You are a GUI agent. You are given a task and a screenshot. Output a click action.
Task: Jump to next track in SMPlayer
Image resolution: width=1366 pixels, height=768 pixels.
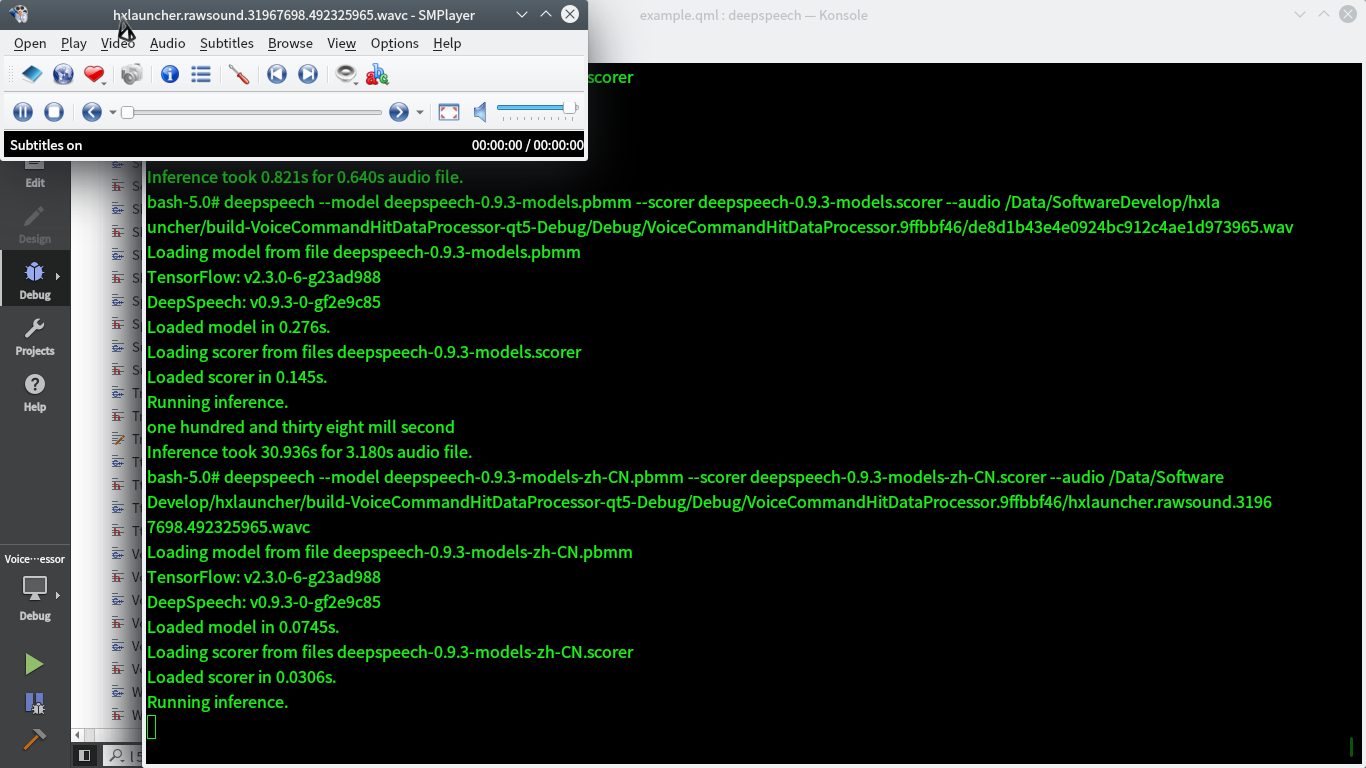click(308, 74)
